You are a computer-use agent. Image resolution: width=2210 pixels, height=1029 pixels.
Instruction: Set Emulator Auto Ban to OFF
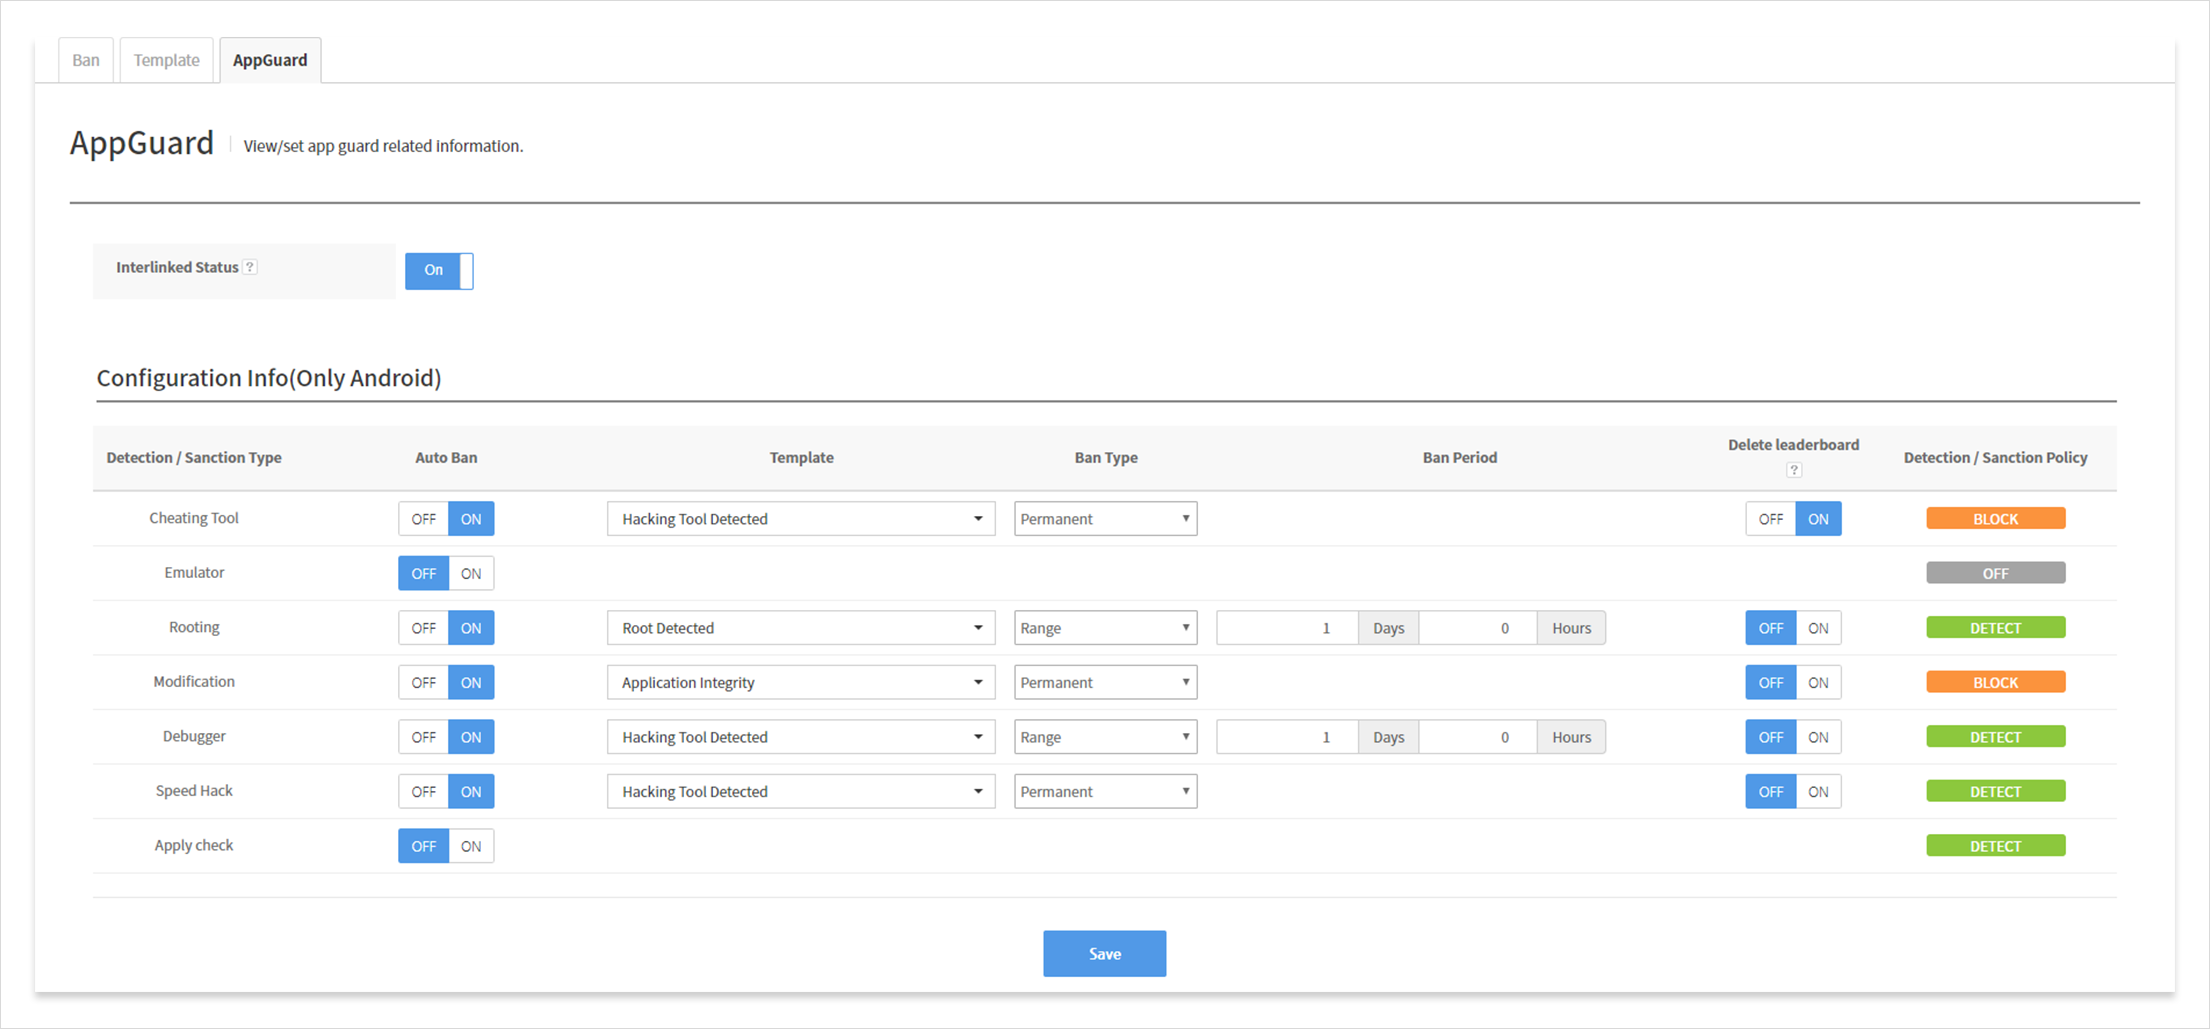coord(424,574)
